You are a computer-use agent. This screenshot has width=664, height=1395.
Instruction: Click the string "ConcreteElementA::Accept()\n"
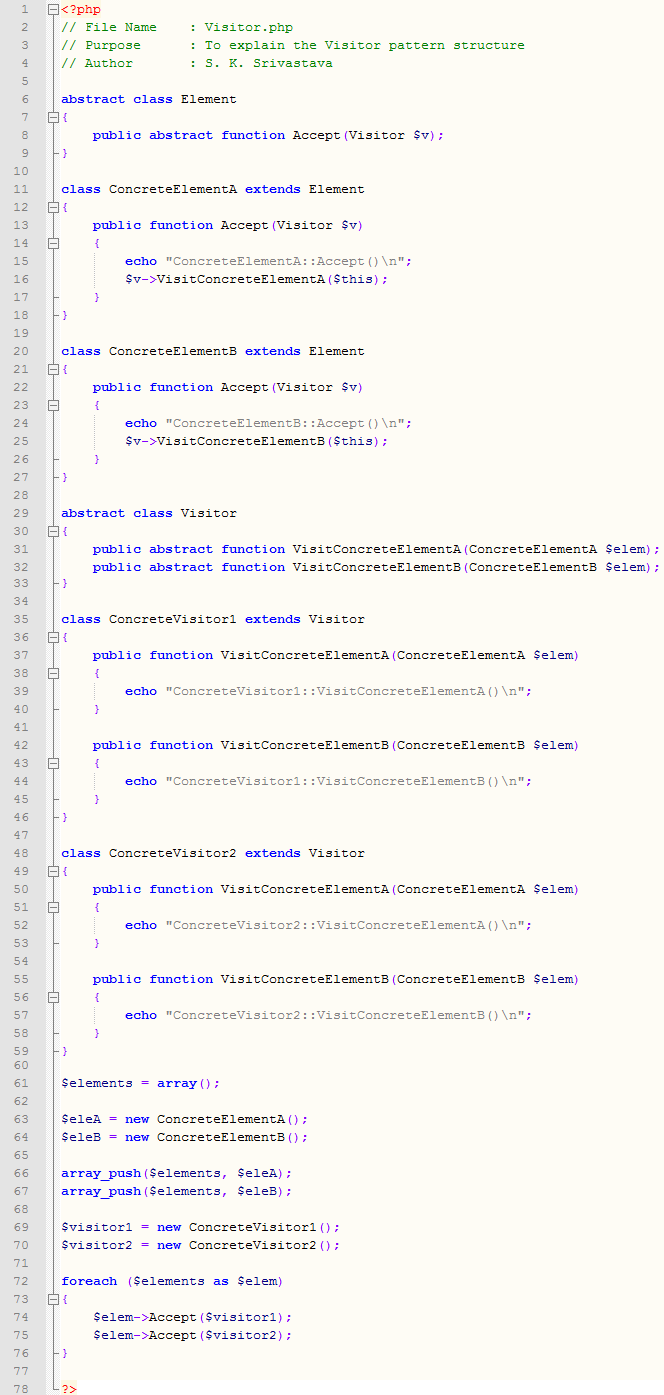click(x=285, y=261)
